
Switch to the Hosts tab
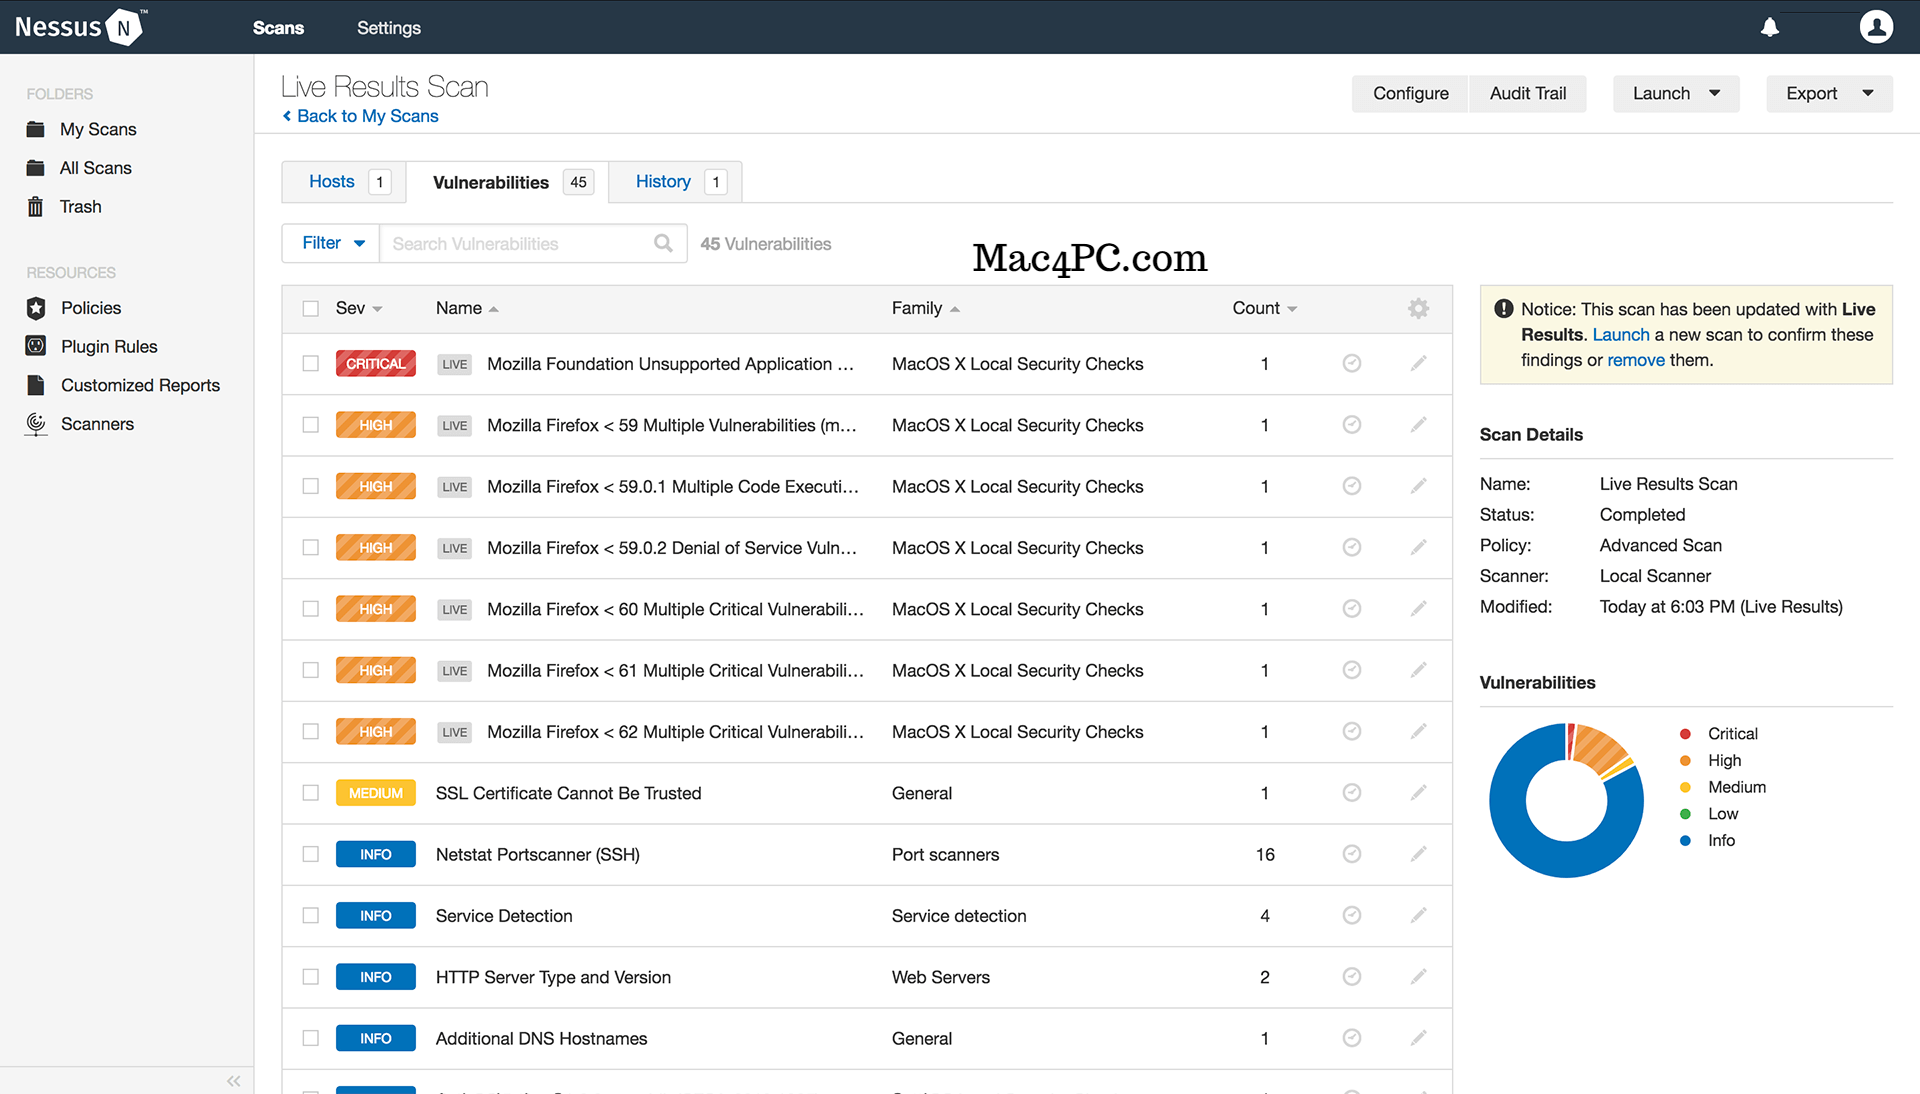pos(344,182)
